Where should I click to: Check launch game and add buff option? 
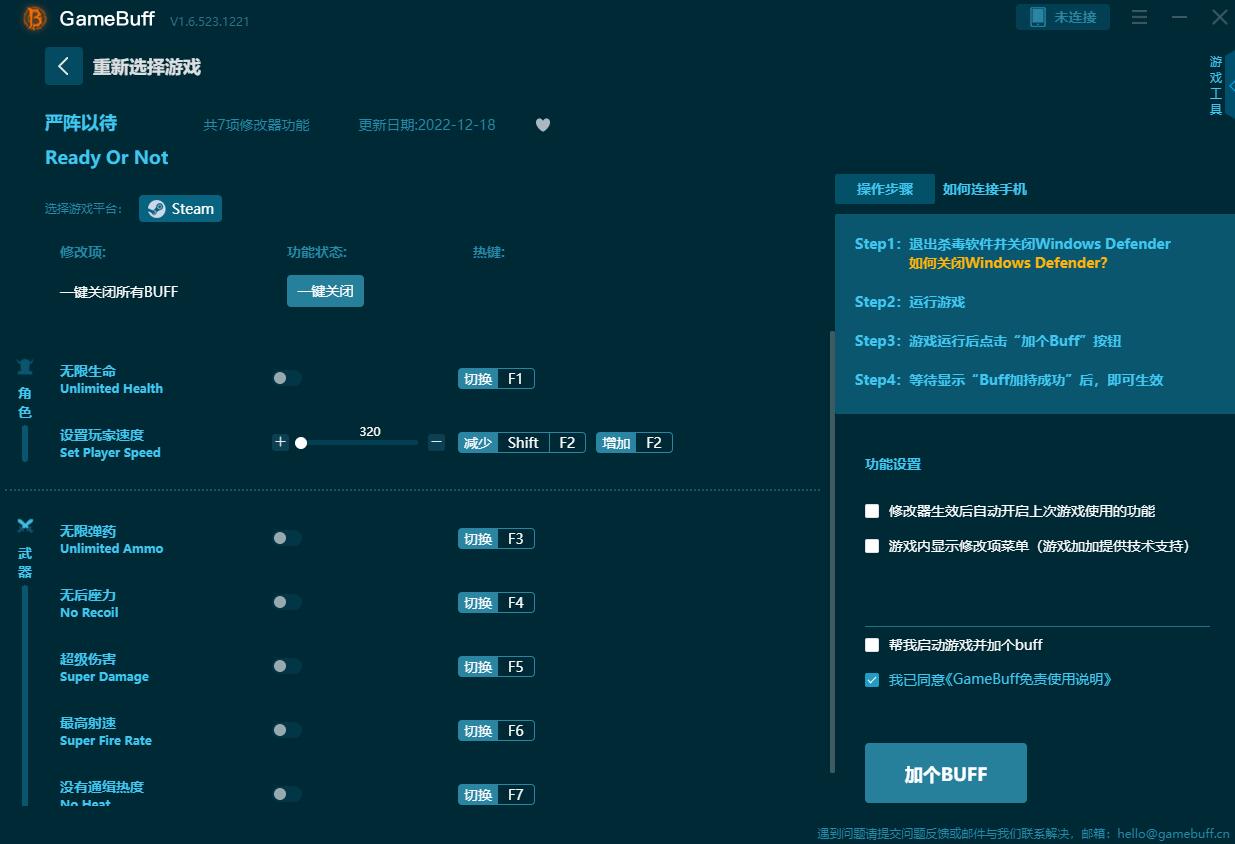coord(872,645)
